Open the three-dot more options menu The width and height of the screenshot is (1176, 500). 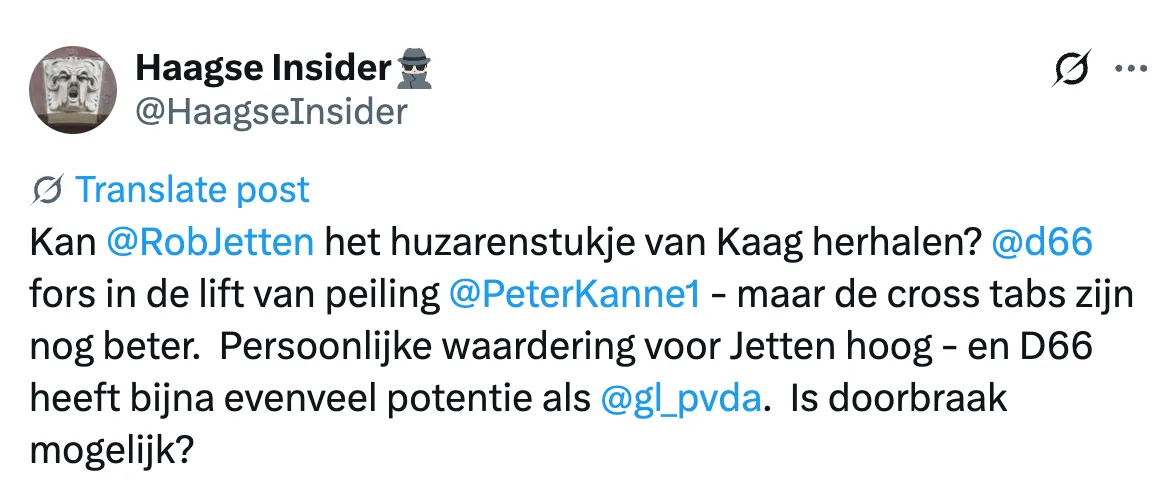coord(1132,68)
